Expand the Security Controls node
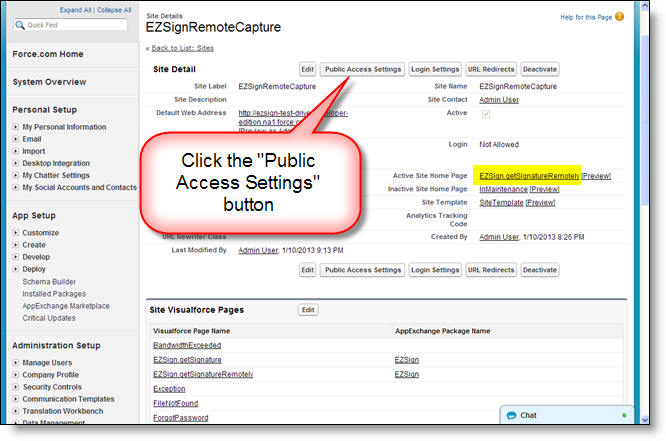 click(16, 387)
